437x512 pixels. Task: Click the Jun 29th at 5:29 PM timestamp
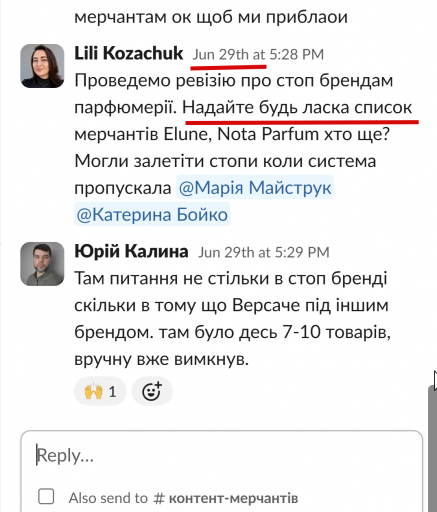click(x=264, y=252)
